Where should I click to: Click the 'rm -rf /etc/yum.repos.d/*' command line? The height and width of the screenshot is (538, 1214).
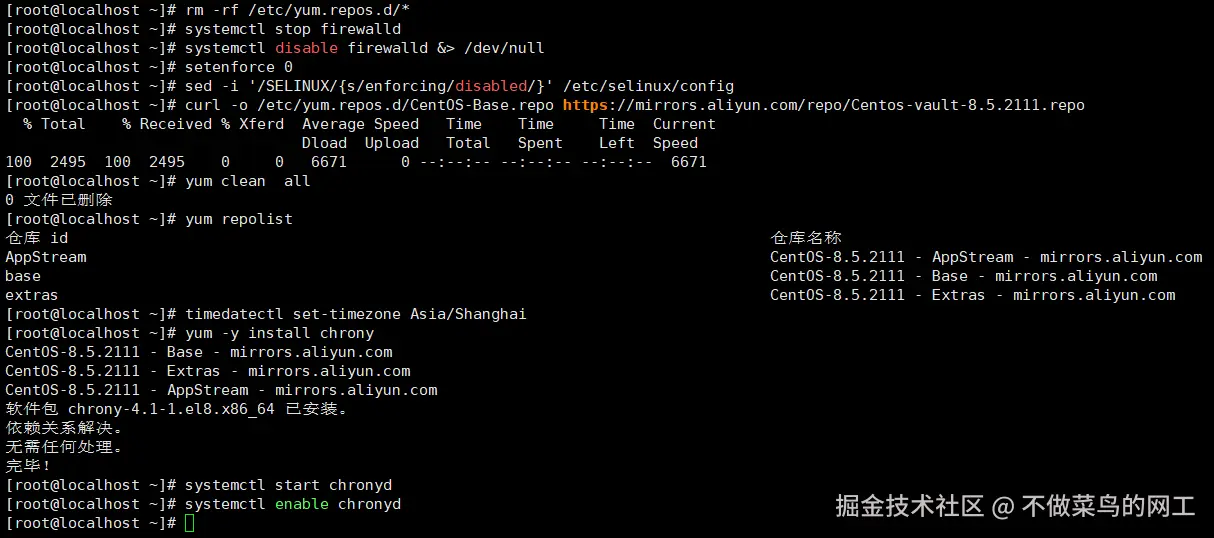298,10
